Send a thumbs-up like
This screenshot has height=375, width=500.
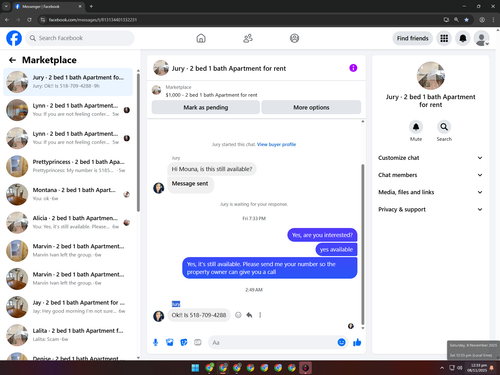[357, 342]
